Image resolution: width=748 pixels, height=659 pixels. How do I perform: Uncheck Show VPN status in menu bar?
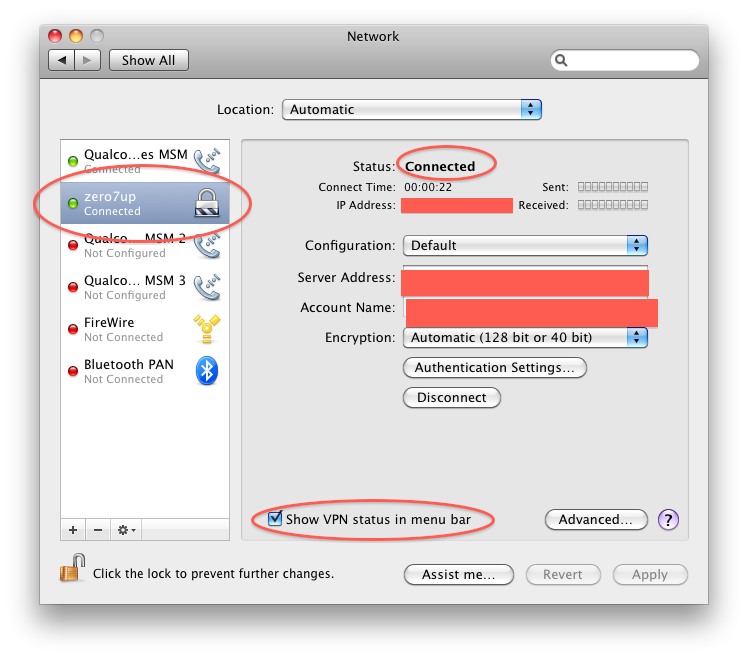tap(275, 518)
